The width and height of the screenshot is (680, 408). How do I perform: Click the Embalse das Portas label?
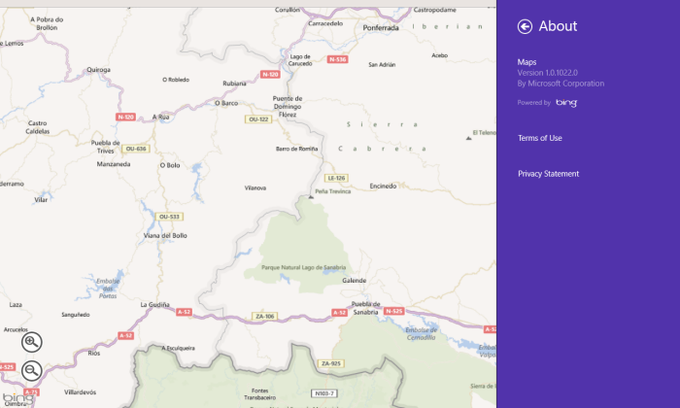(x=108, y=288)
